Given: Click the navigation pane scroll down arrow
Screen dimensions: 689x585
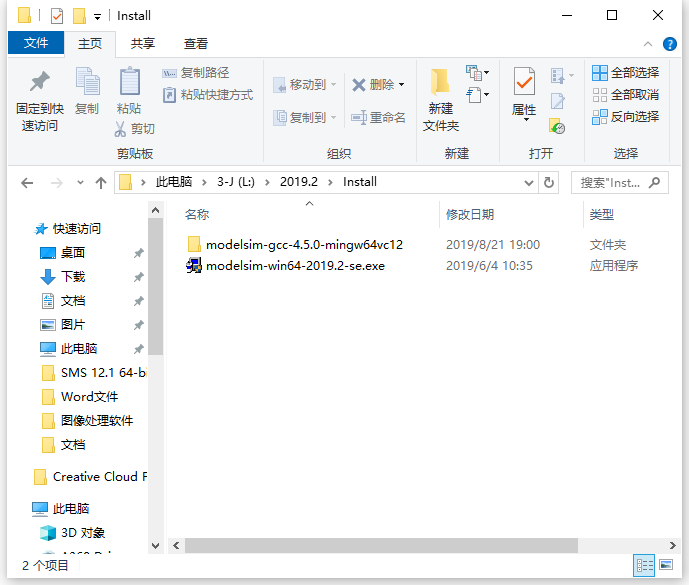Looking at the screenshot, I should (x=155, y=546).
